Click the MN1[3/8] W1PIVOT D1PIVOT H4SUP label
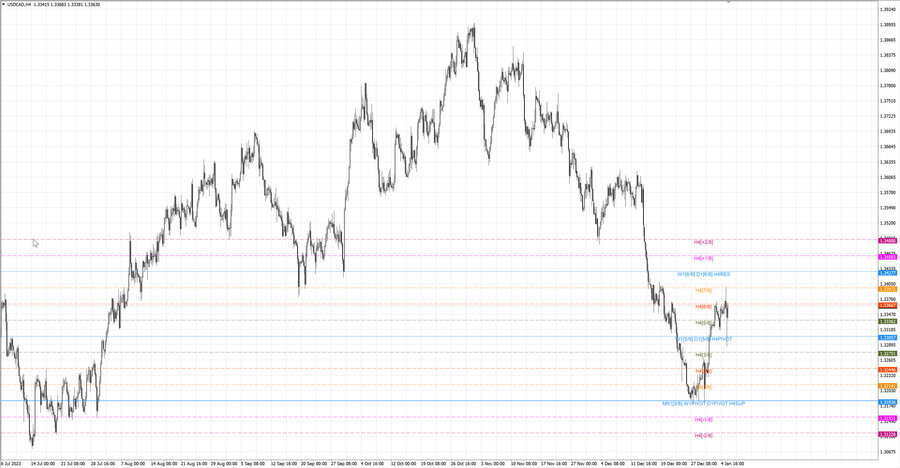Image resolution: width=900 pixels, height=468 pixels. pyautogui.click(x=704, y=404)
